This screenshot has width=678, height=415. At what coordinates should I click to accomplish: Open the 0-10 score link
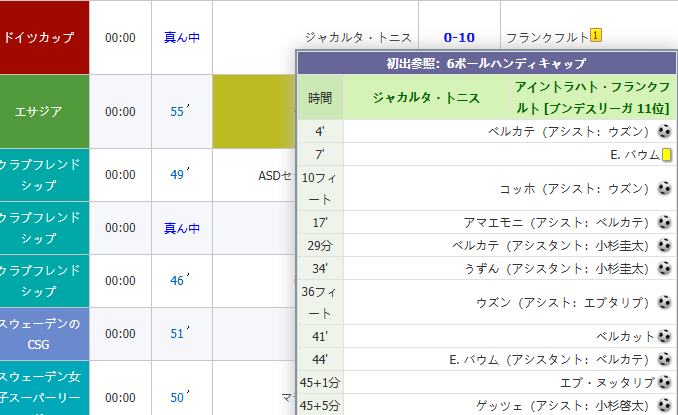[459, 38]
